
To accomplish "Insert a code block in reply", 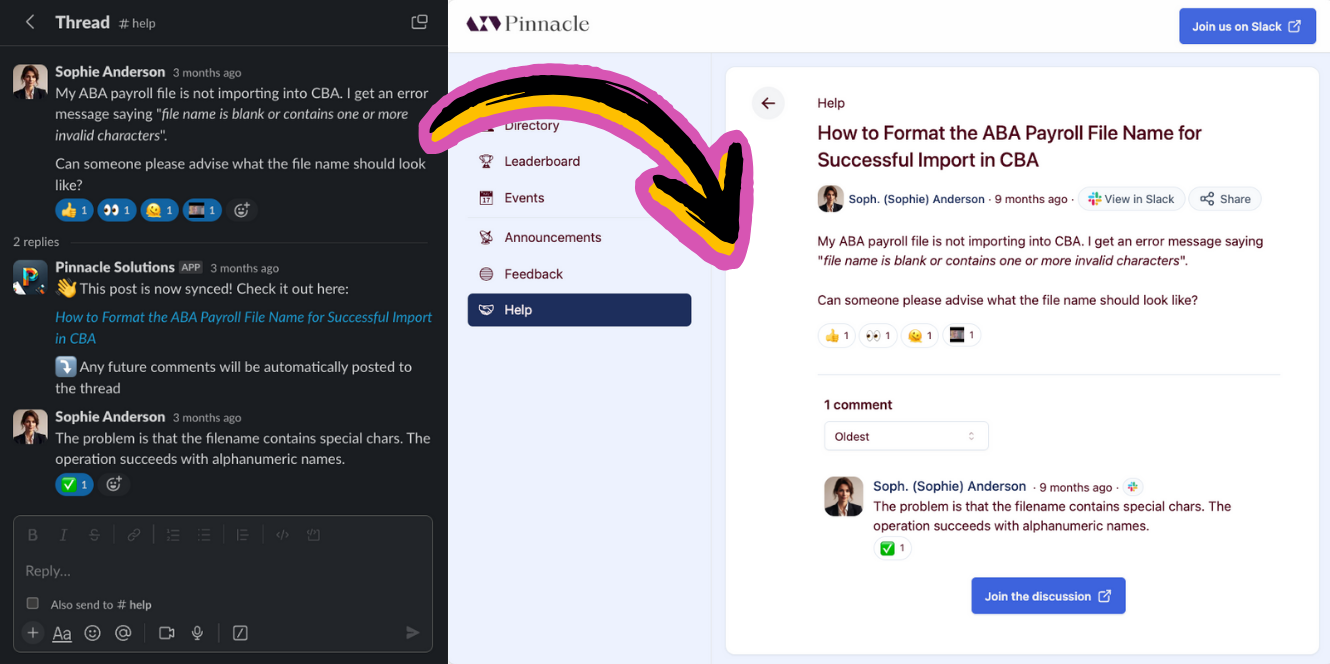I will (313, 535).
